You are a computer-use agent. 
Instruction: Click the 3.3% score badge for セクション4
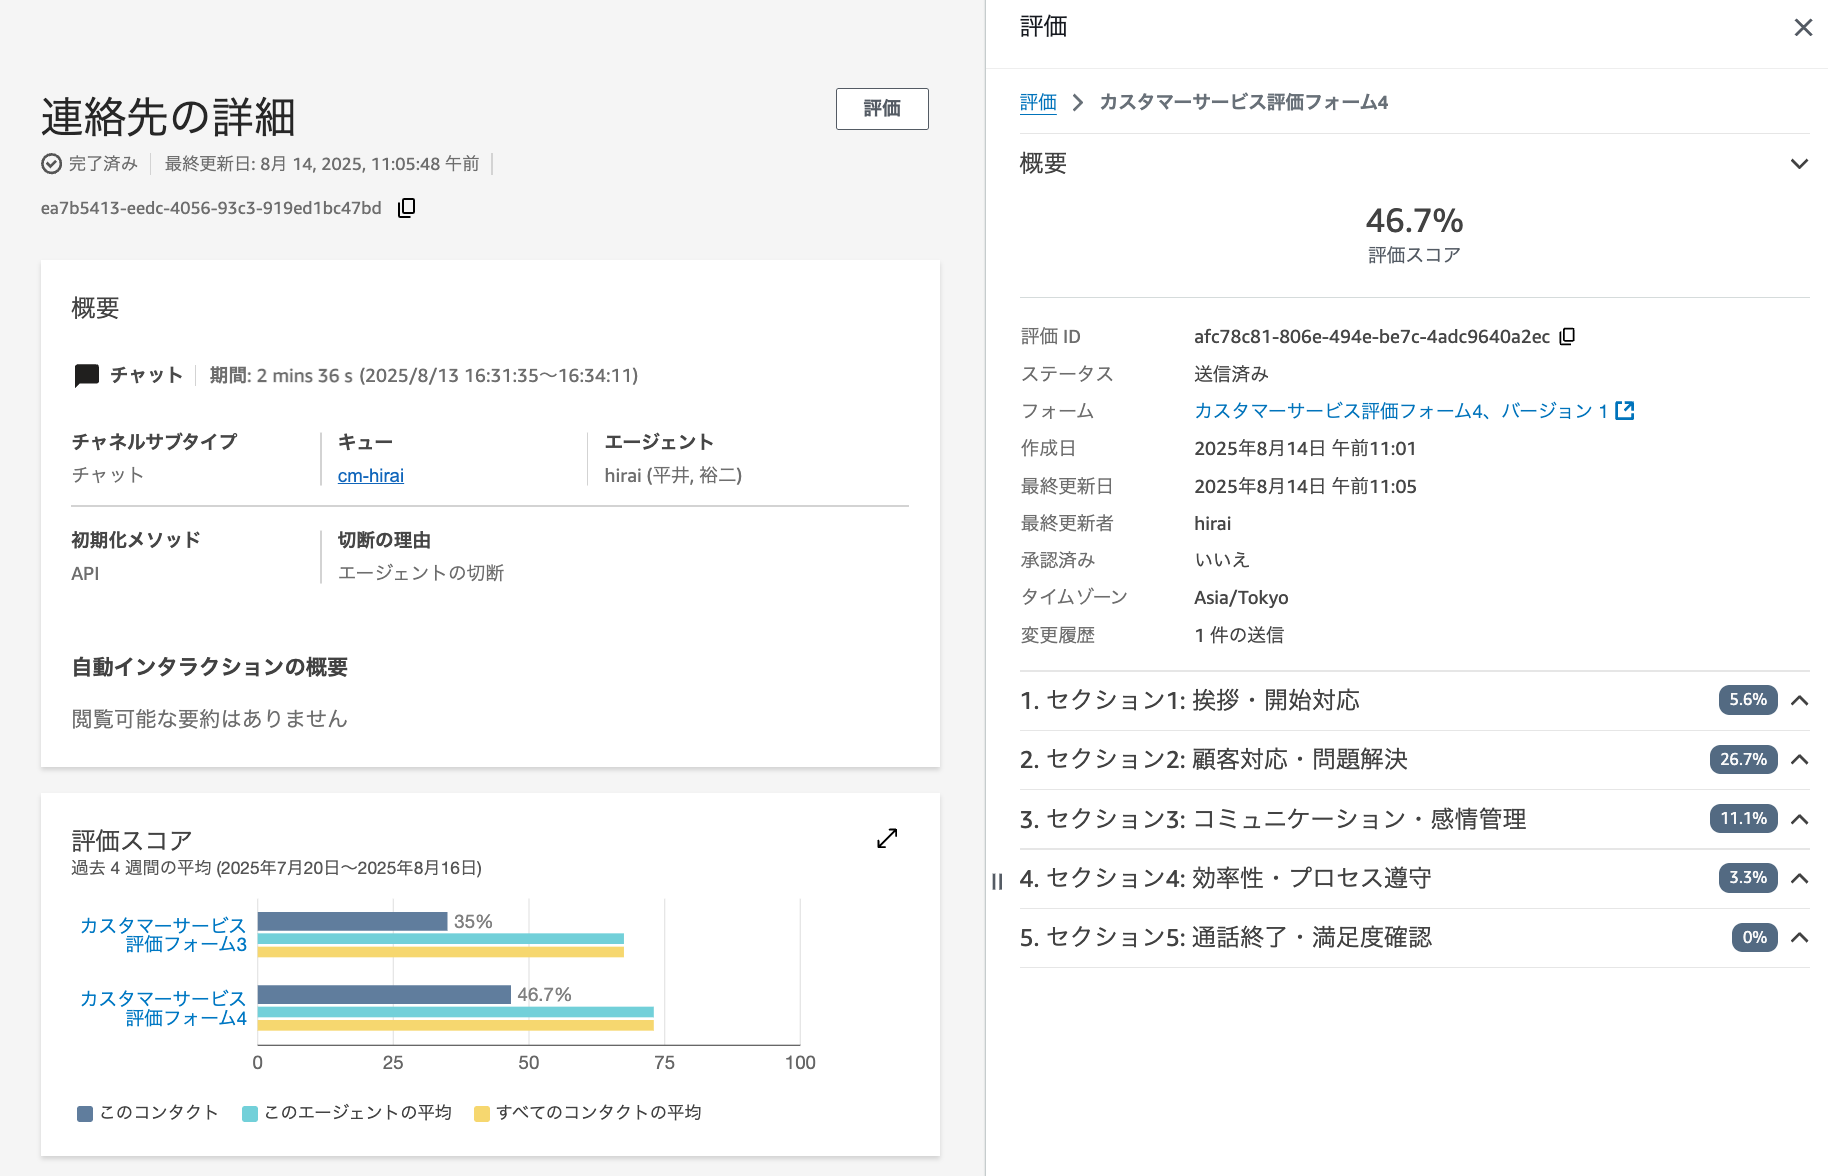click(x=1748, y=878)
